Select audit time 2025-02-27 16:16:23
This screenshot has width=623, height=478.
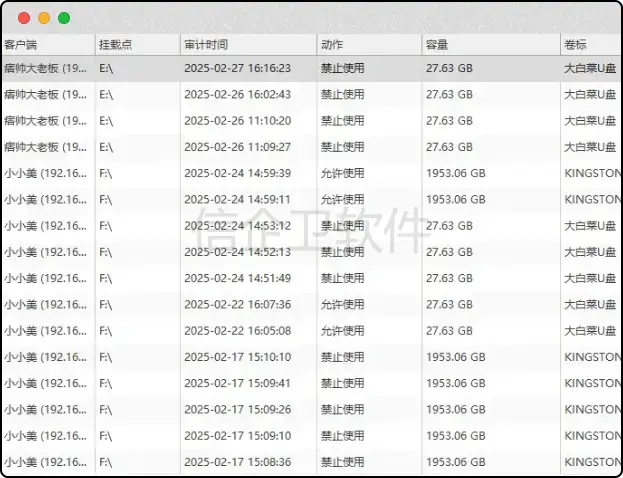(x=238, y=68)
